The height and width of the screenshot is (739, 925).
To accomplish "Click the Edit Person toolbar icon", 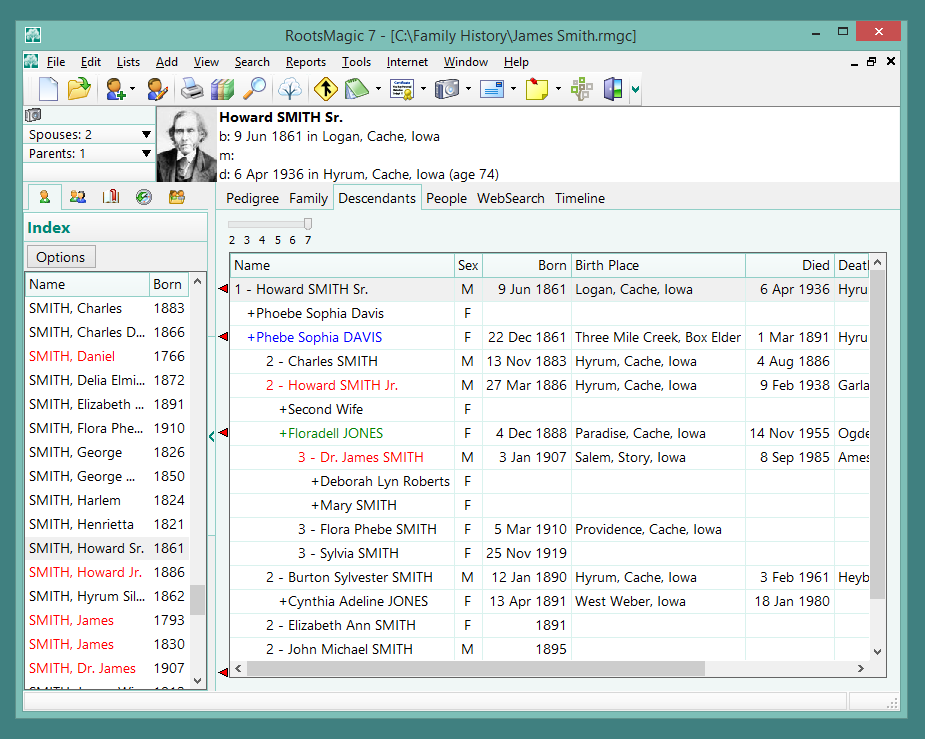I will 157,89.
